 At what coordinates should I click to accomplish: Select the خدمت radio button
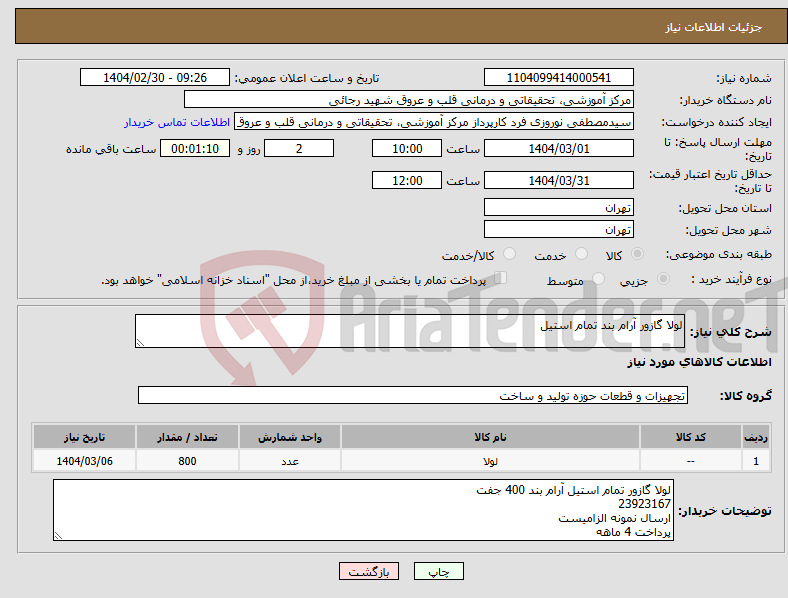pyautogui.click(x=581, y=254)
